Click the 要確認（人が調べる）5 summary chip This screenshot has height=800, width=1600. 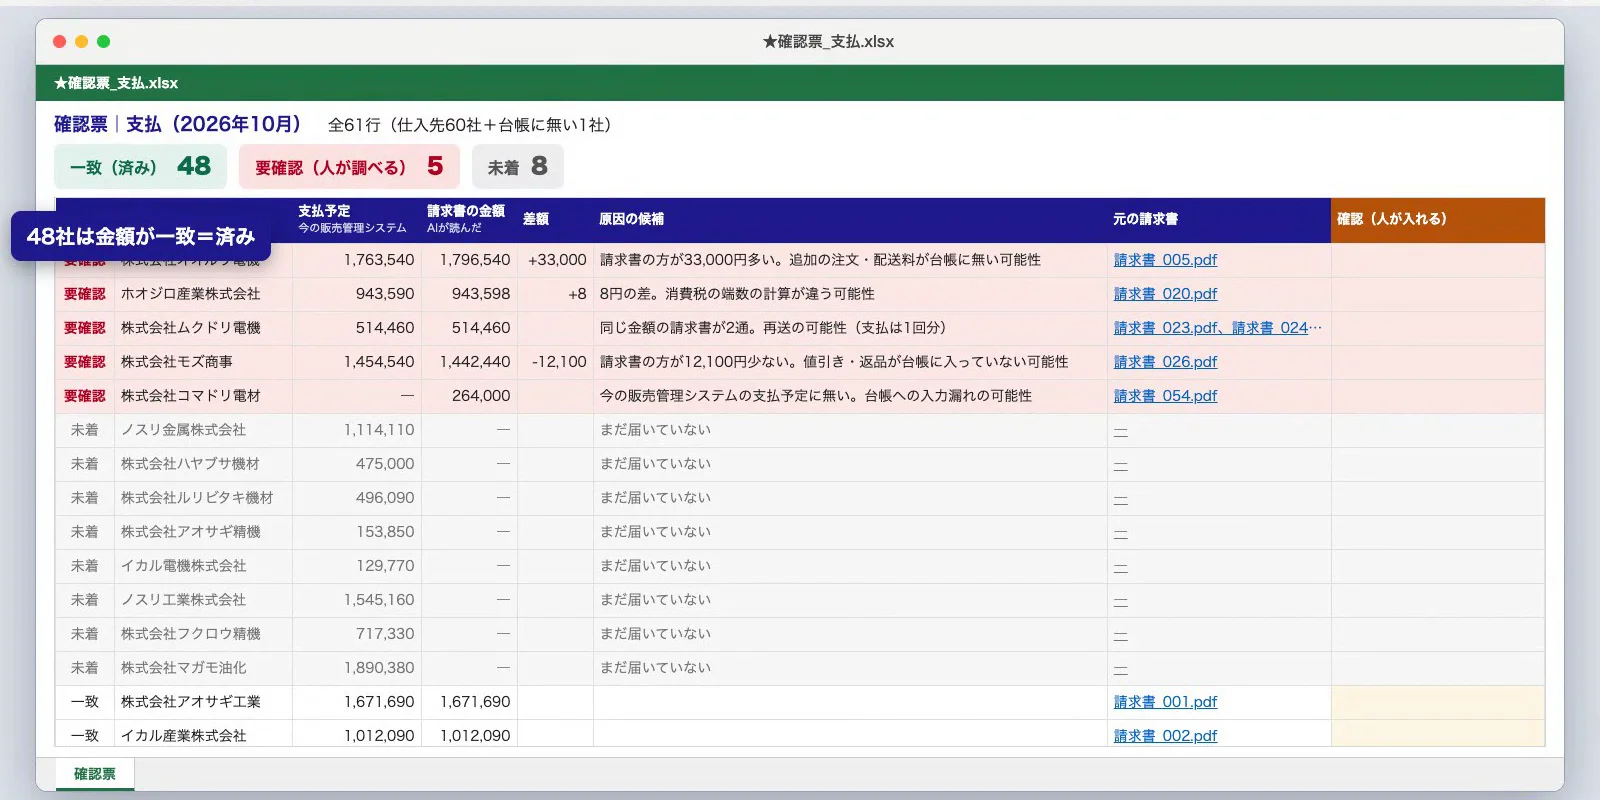coord(349,167)
